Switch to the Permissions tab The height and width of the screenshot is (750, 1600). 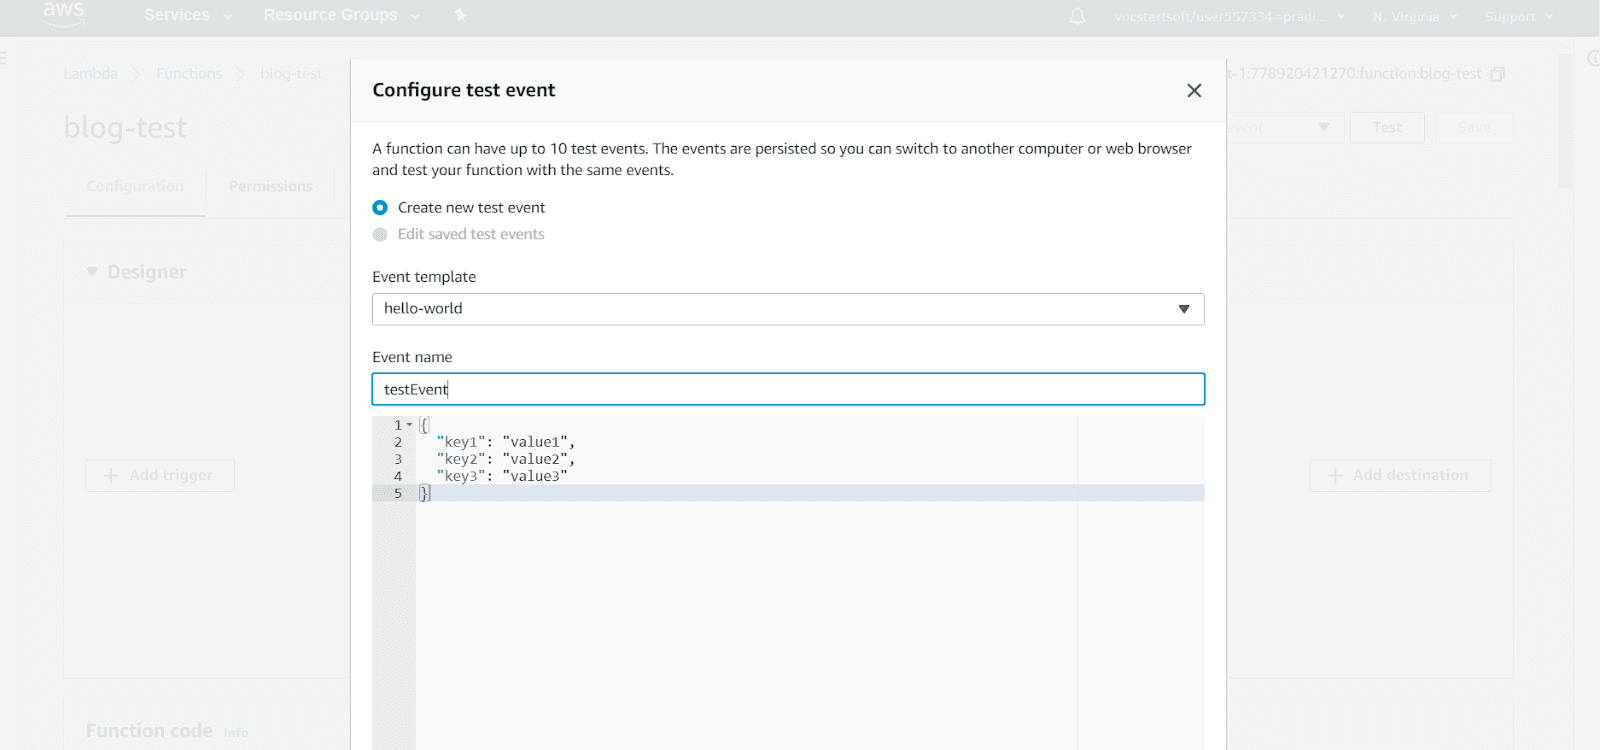271,186
